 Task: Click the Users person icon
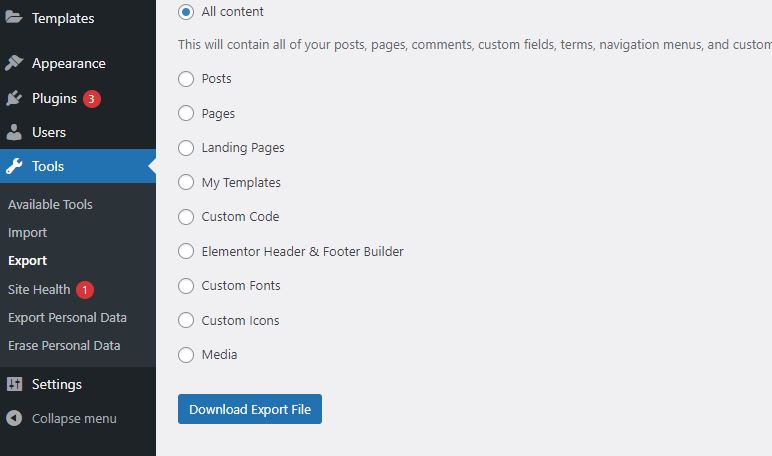tap(14, 132)
